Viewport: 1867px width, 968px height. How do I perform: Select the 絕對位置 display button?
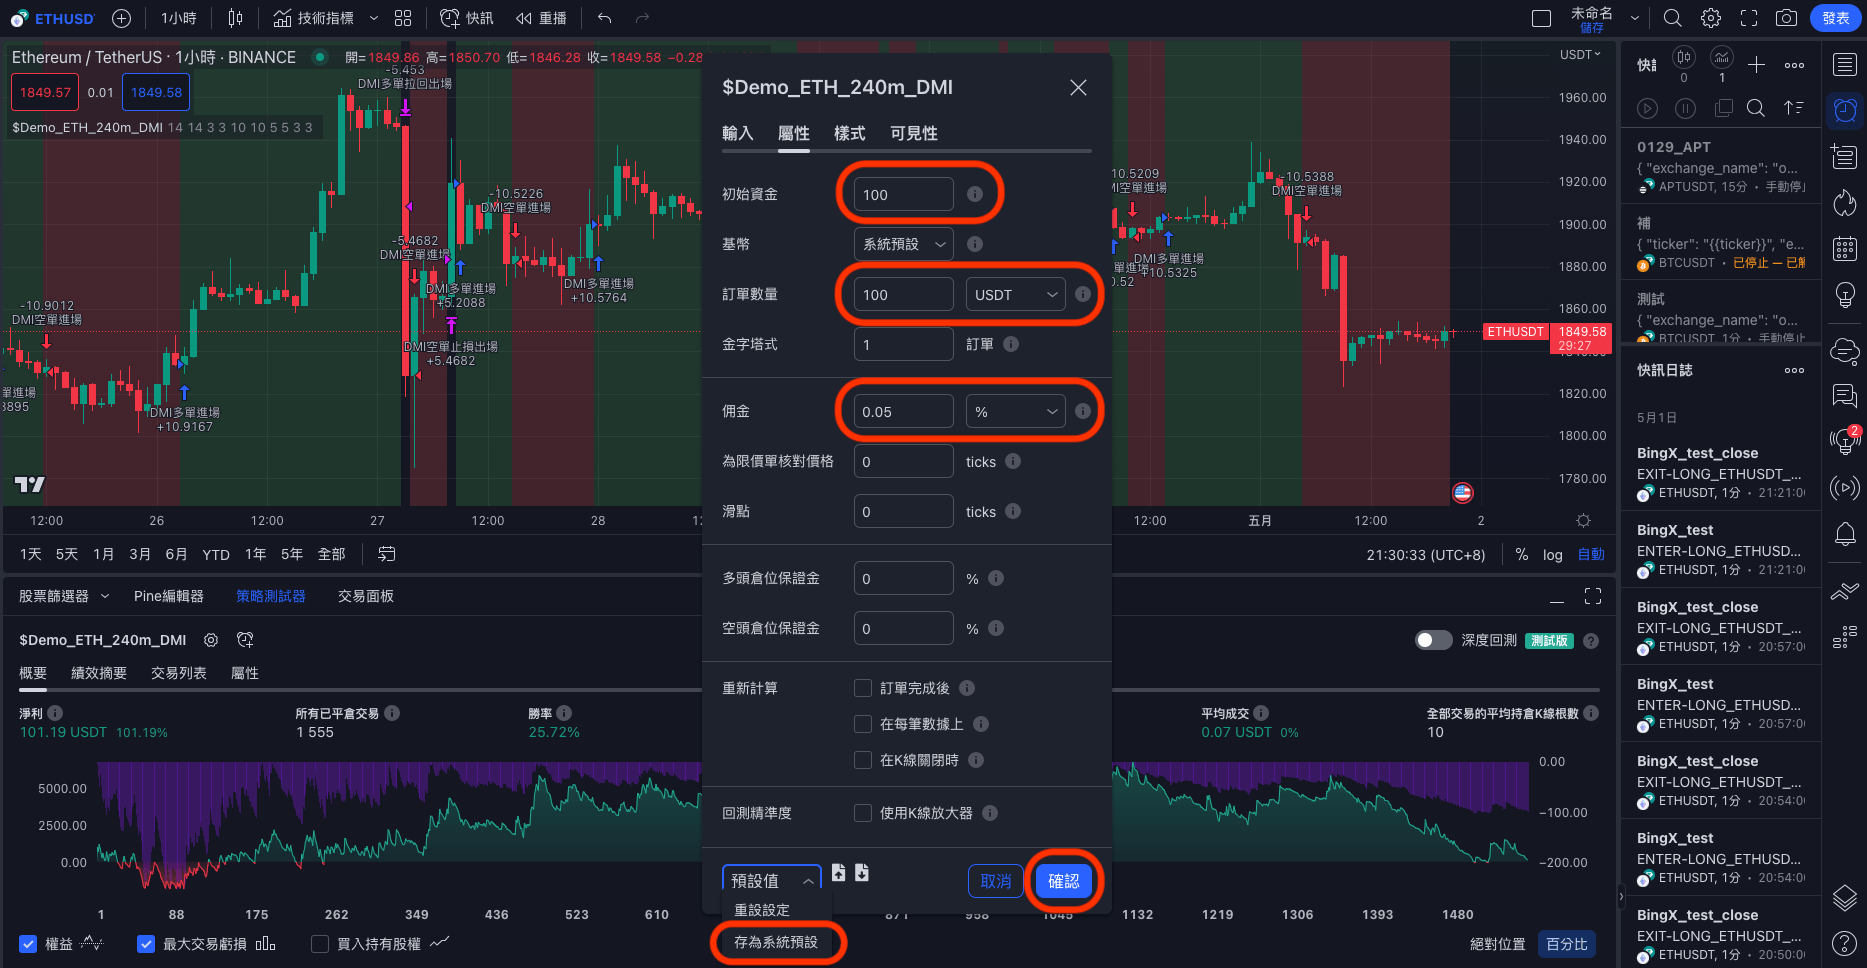click(1498, 944)
